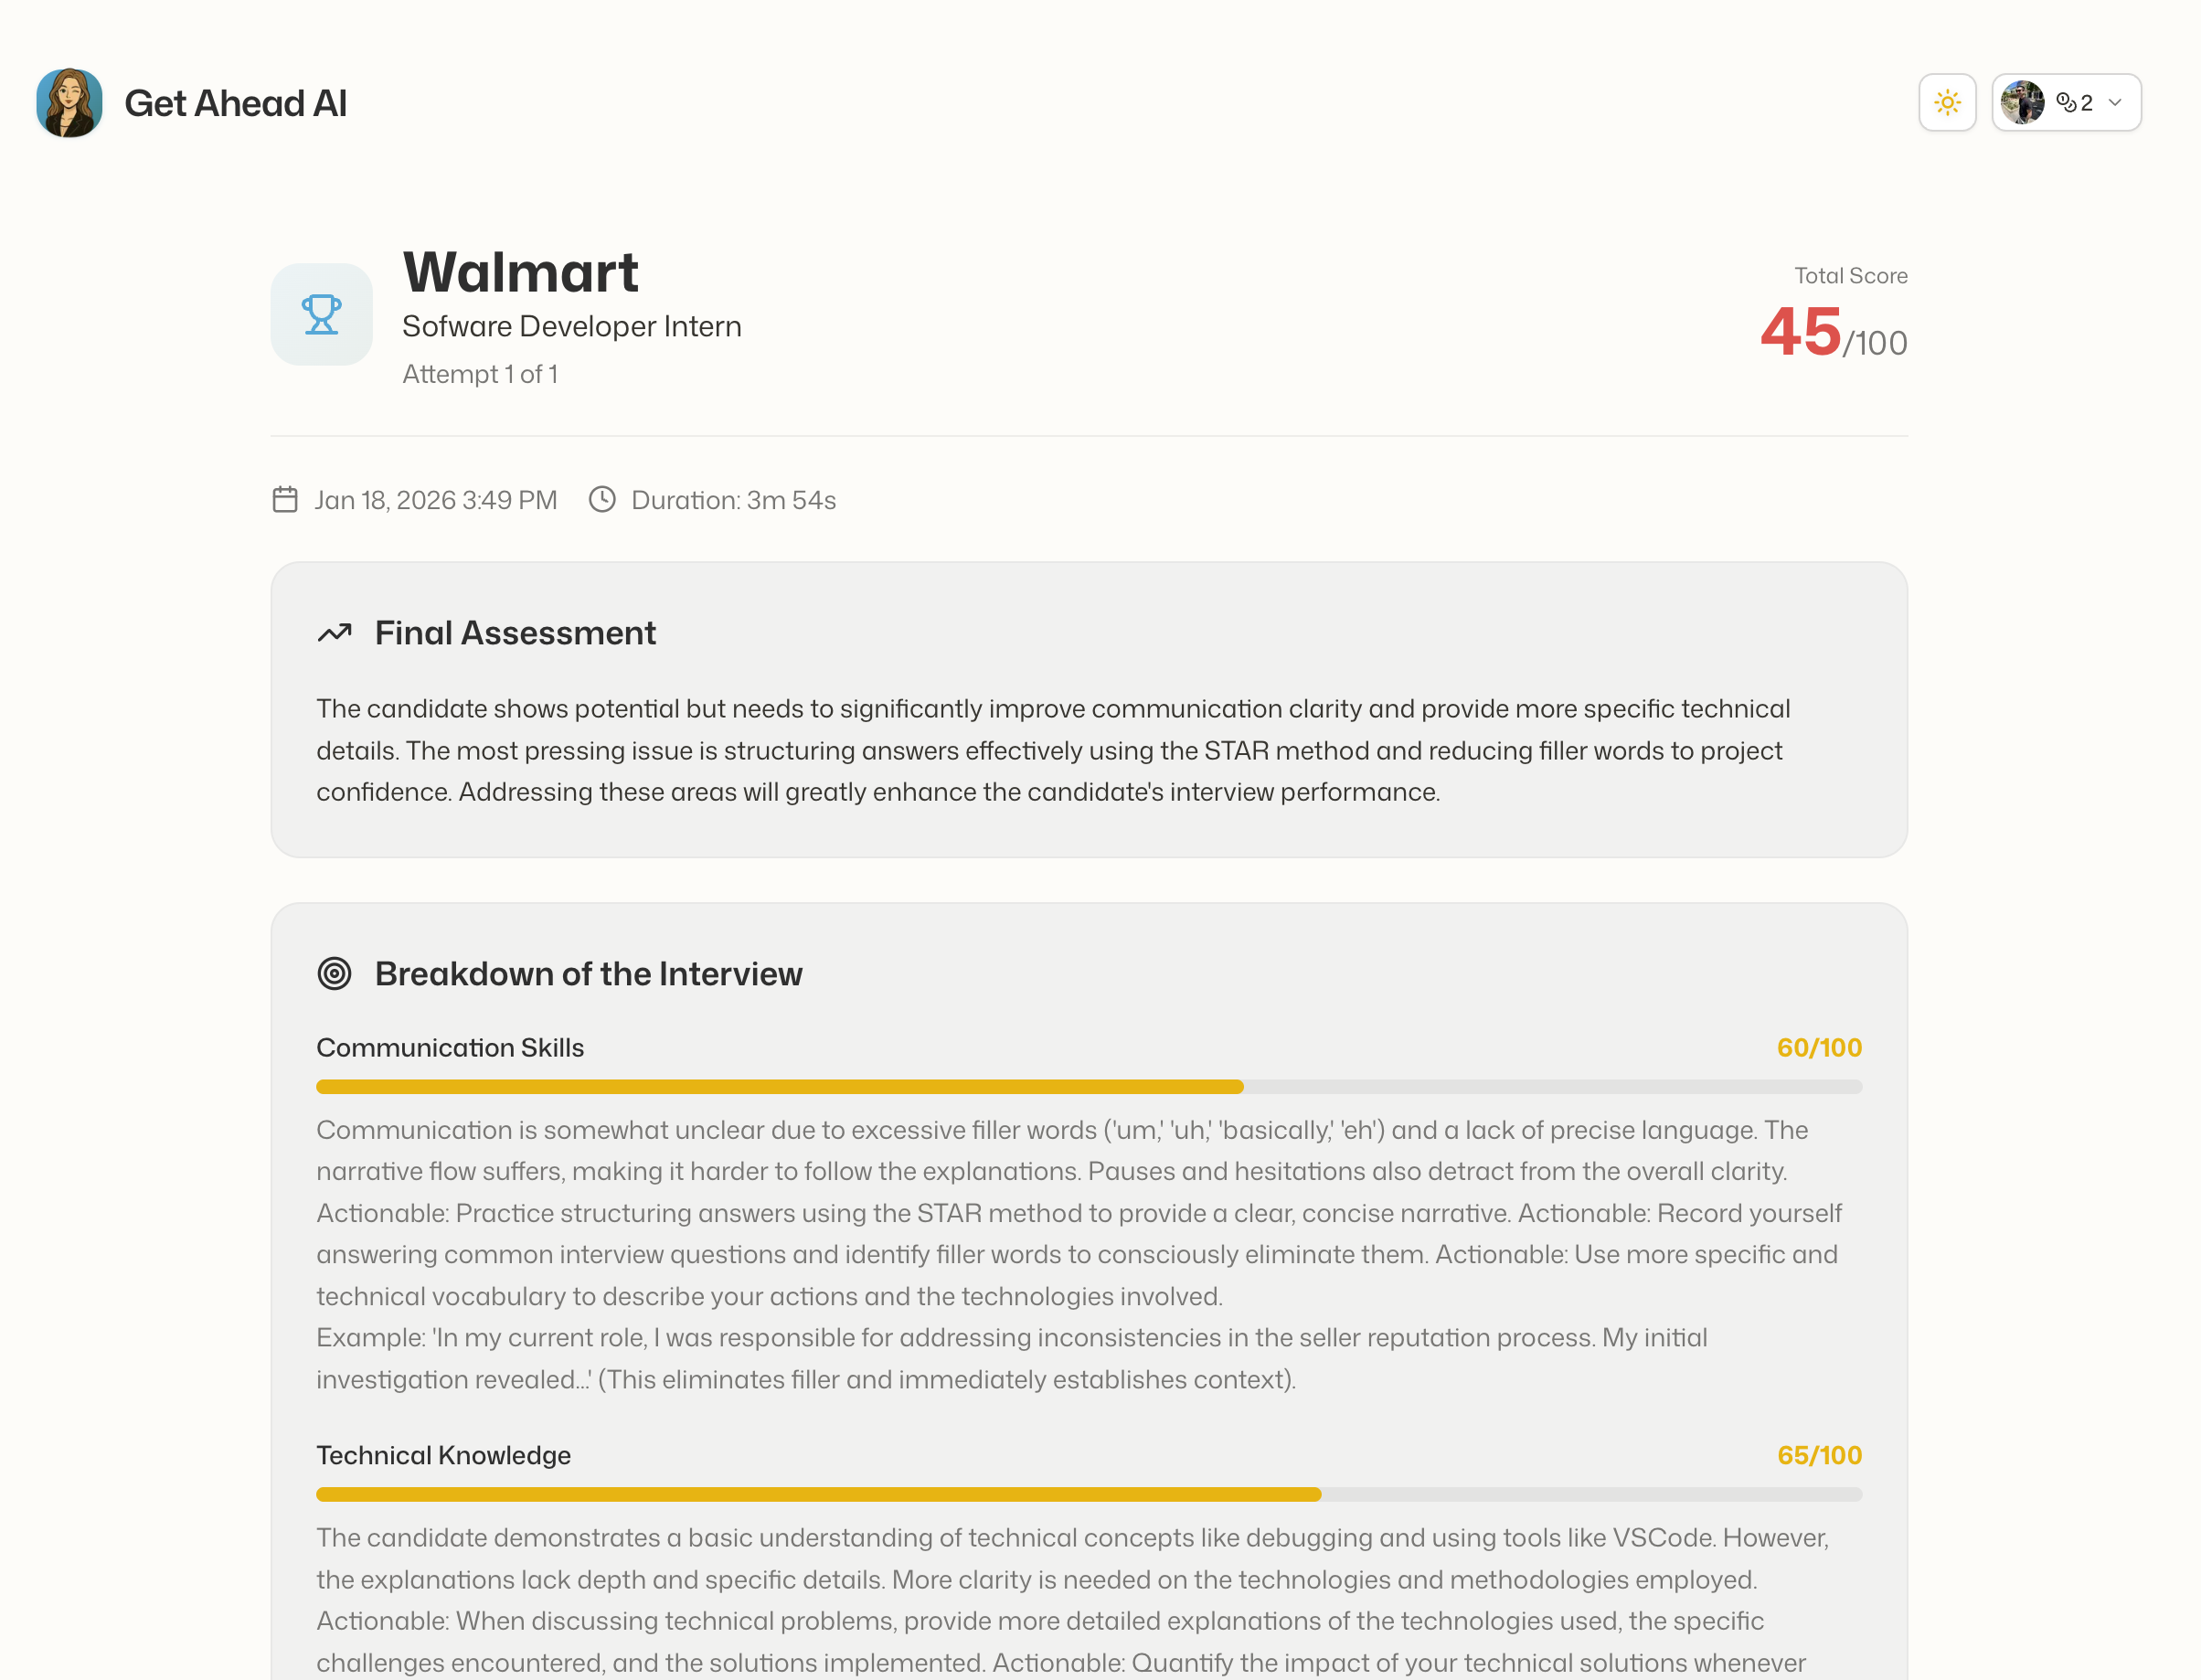This screenshot has height=1680, width=2201.
Task: Click the trending arrow icon by Final Assessment
Action: (335, 632)
